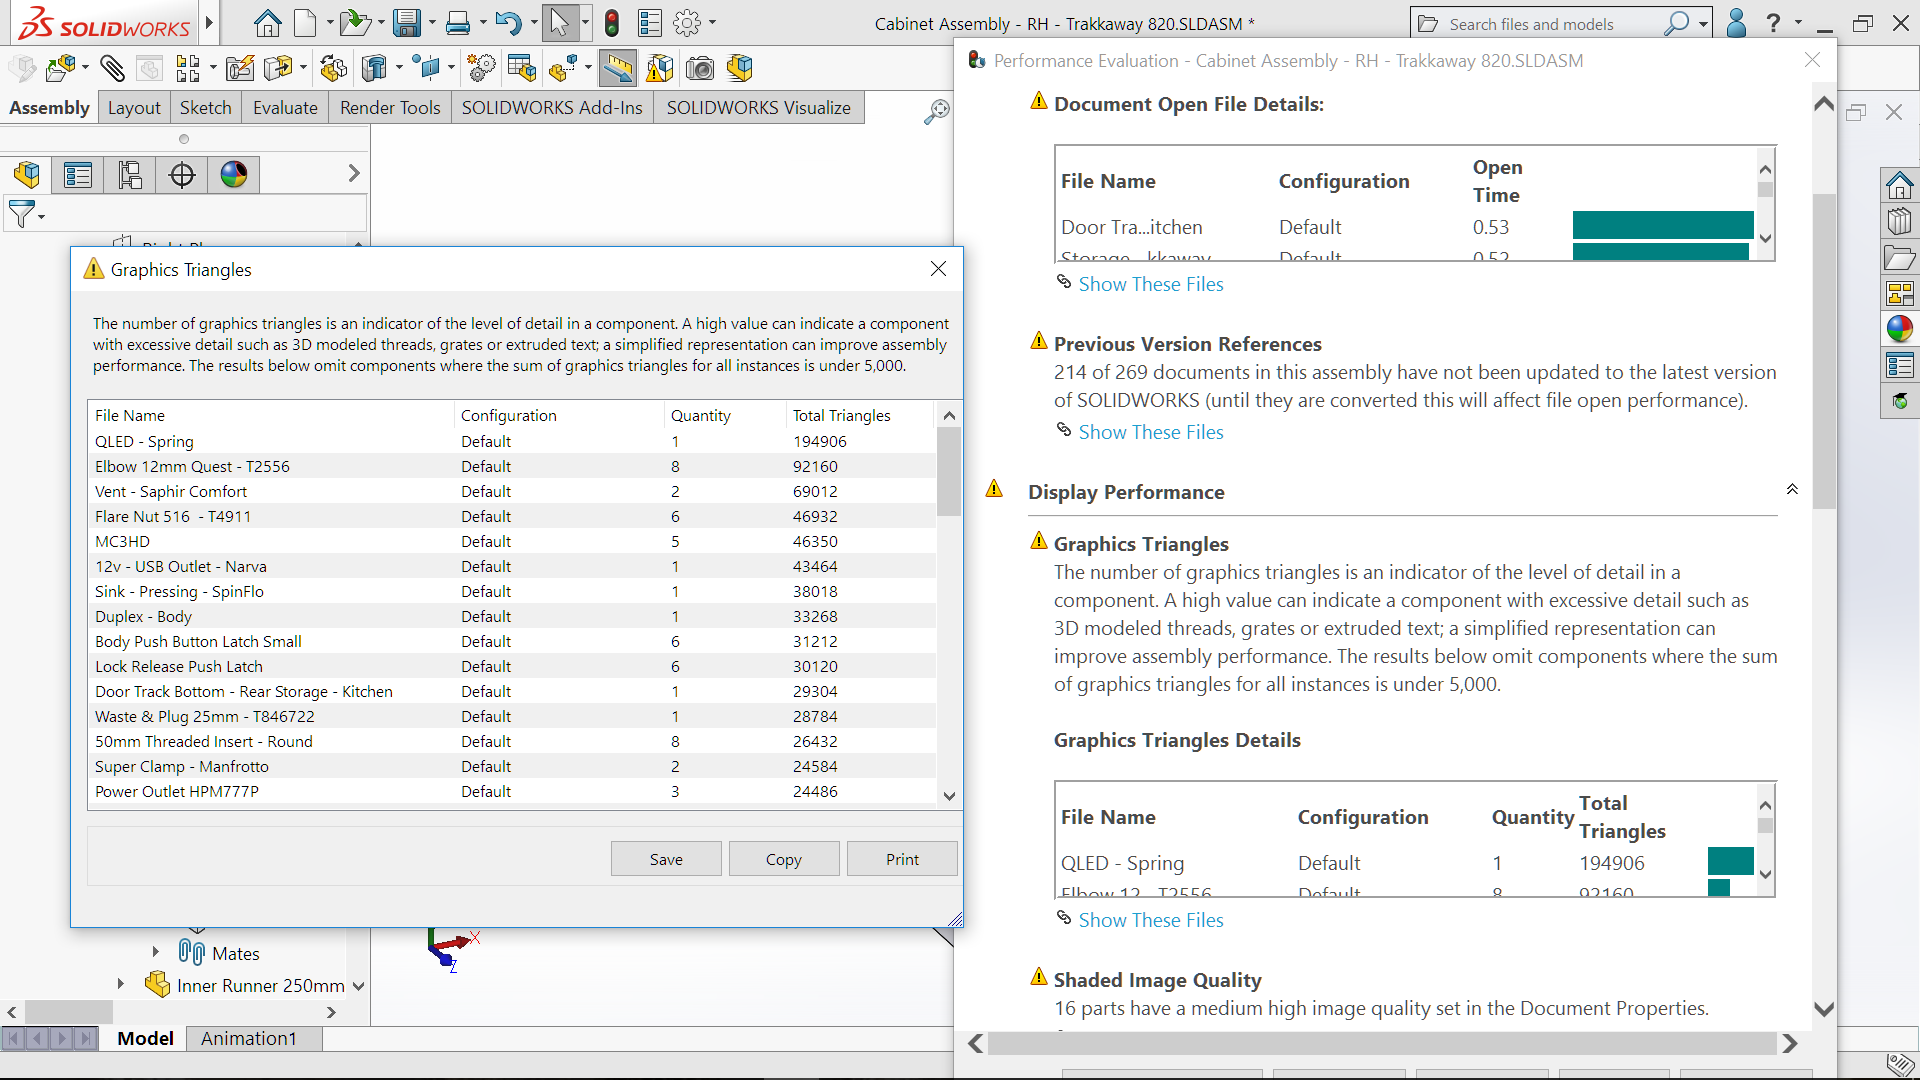Open the Save button dropdown arrow
The image size is (1920, 1080).
432,23
